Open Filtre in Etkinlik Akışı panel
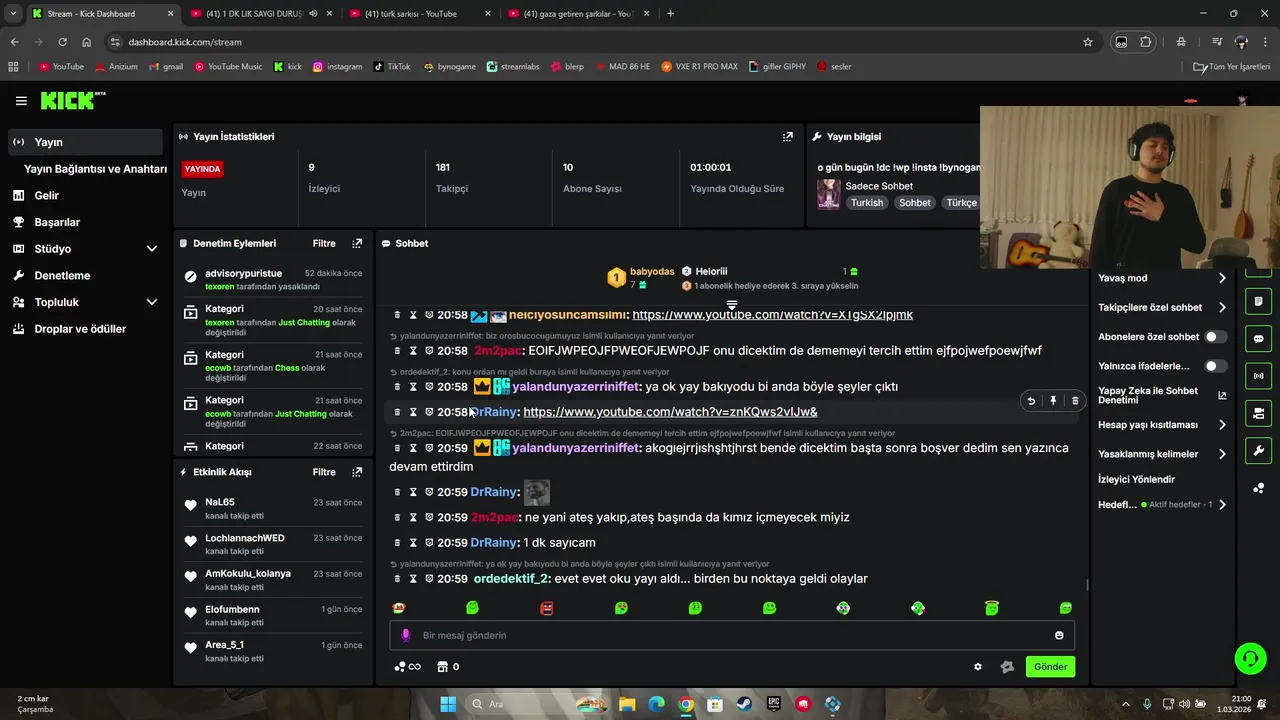 coord(324,472)
